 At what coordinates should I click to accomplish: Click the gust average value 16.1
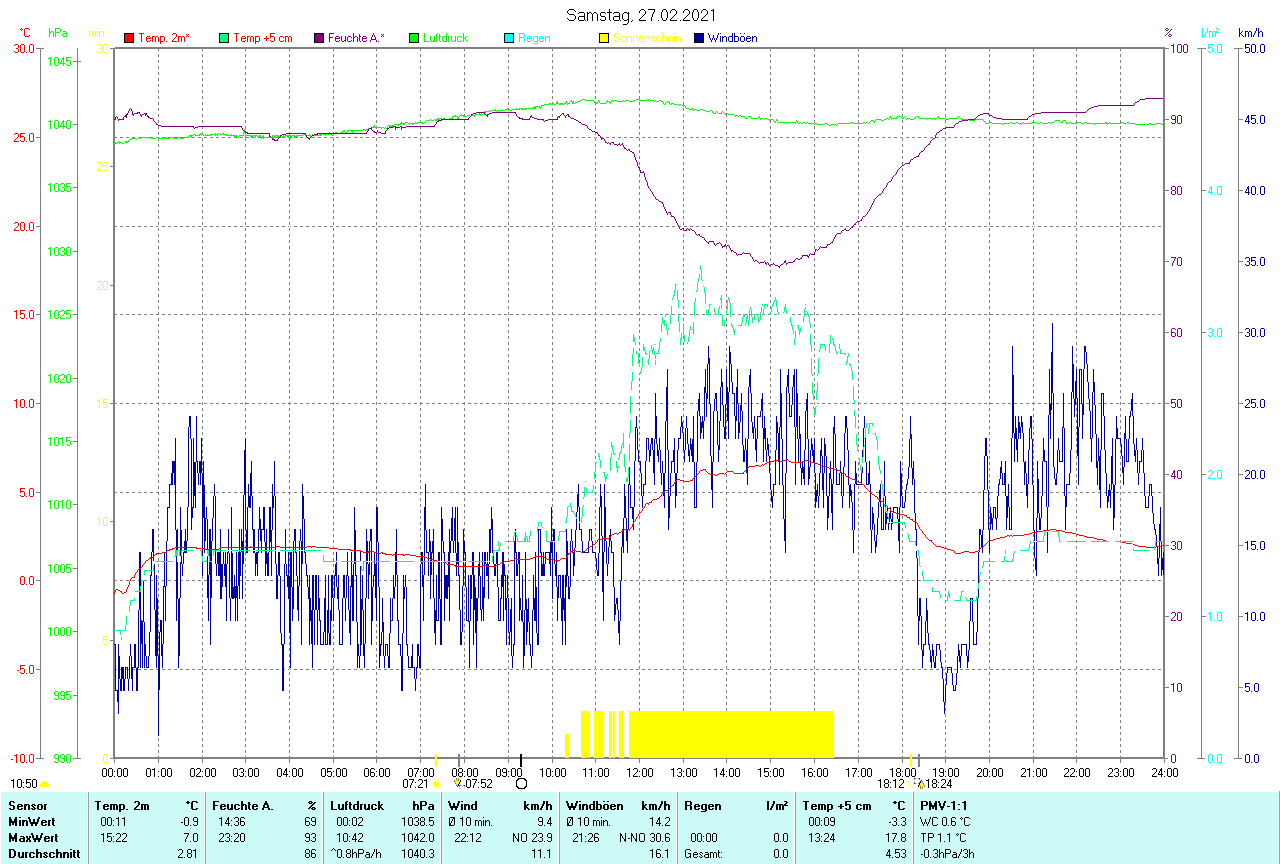659,854
